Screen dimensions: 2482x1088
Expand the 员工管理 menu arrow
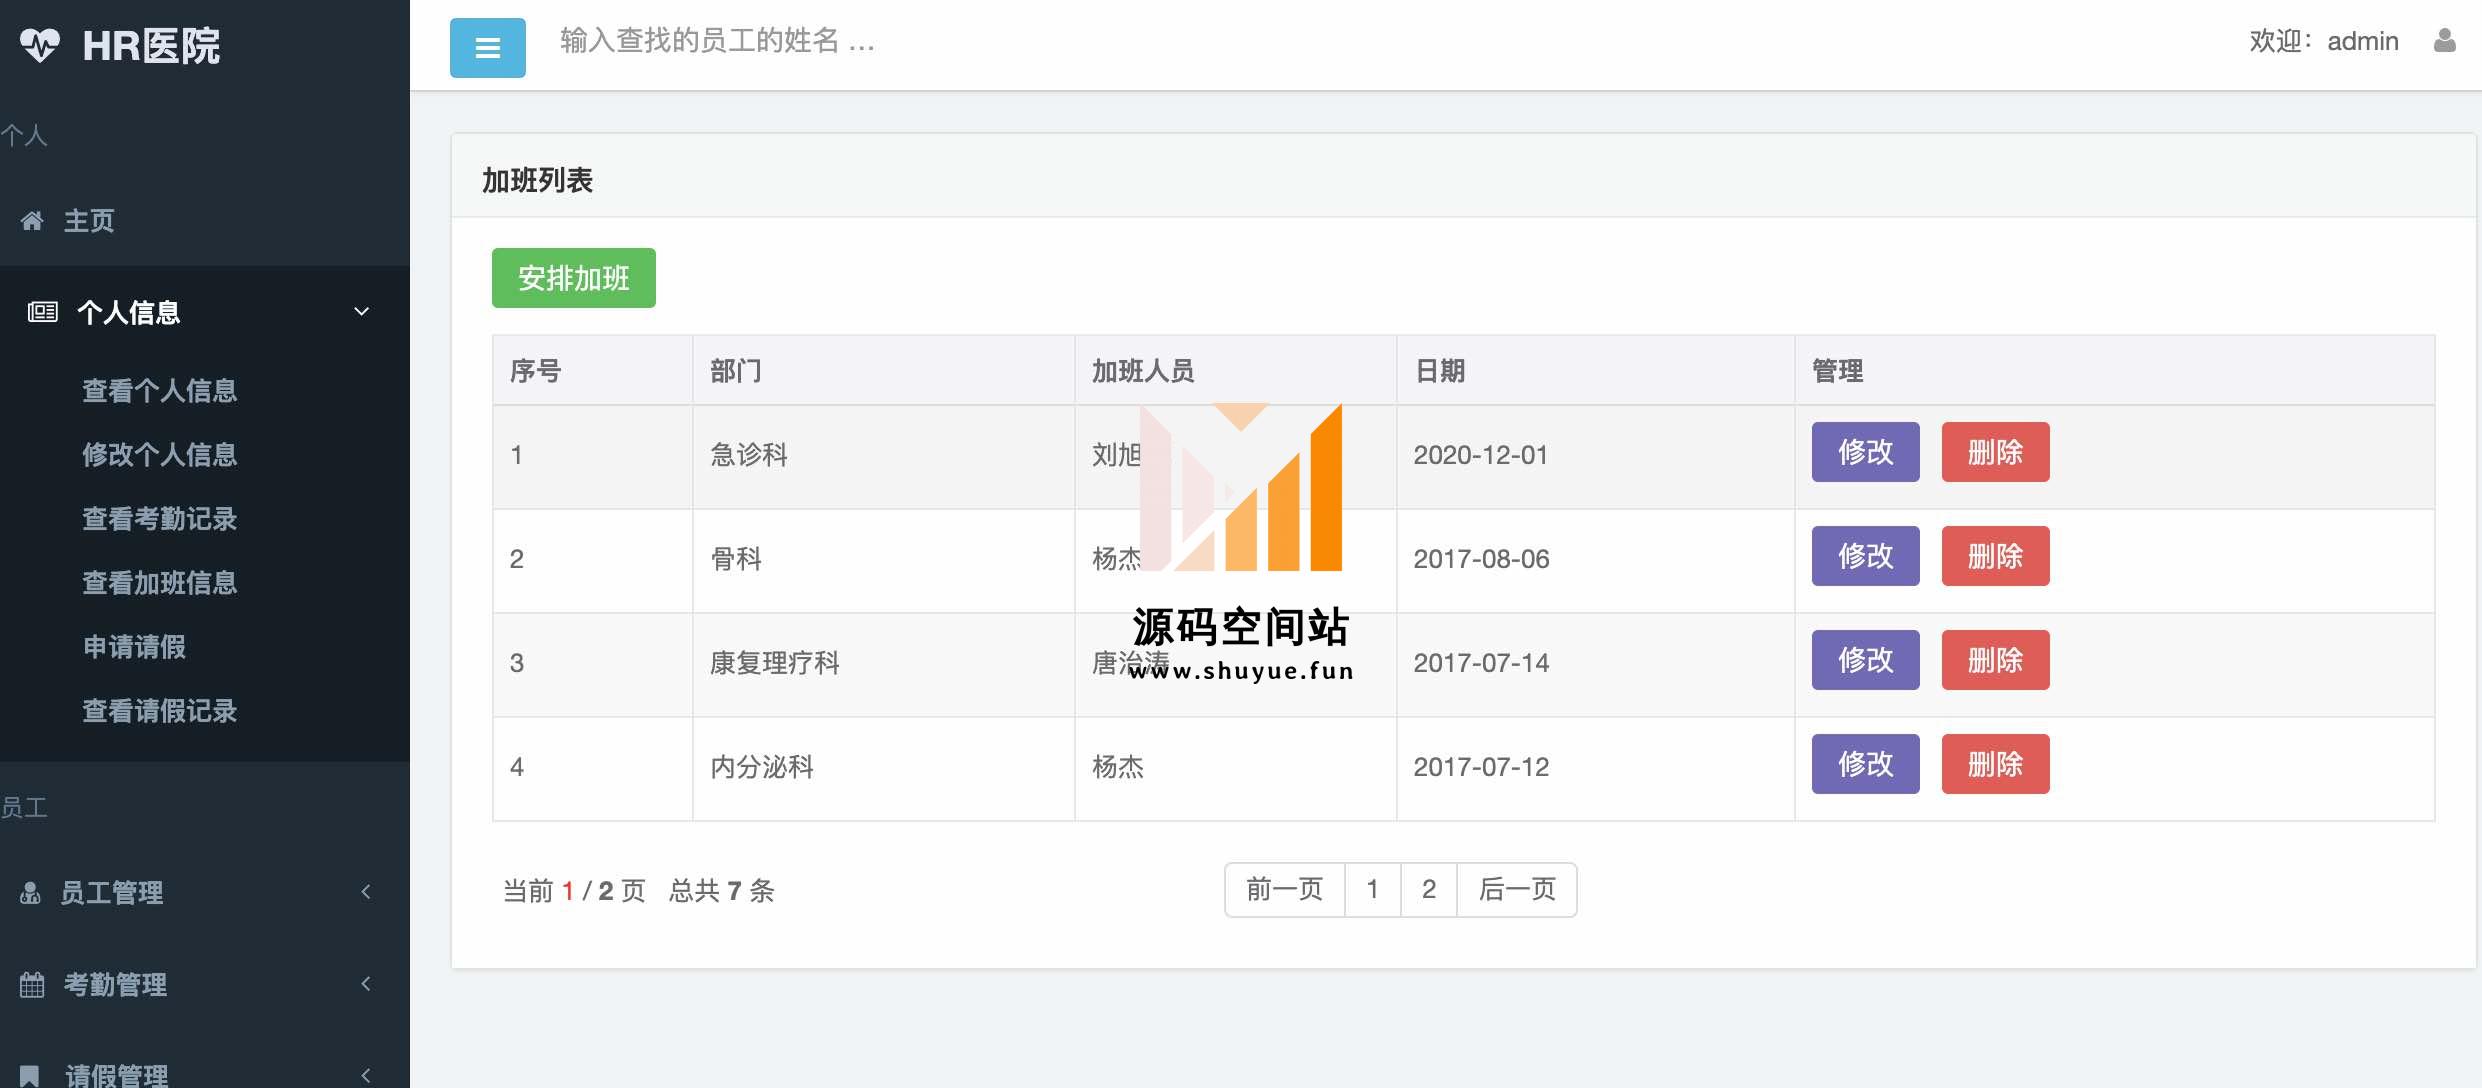tap(366, 892)
